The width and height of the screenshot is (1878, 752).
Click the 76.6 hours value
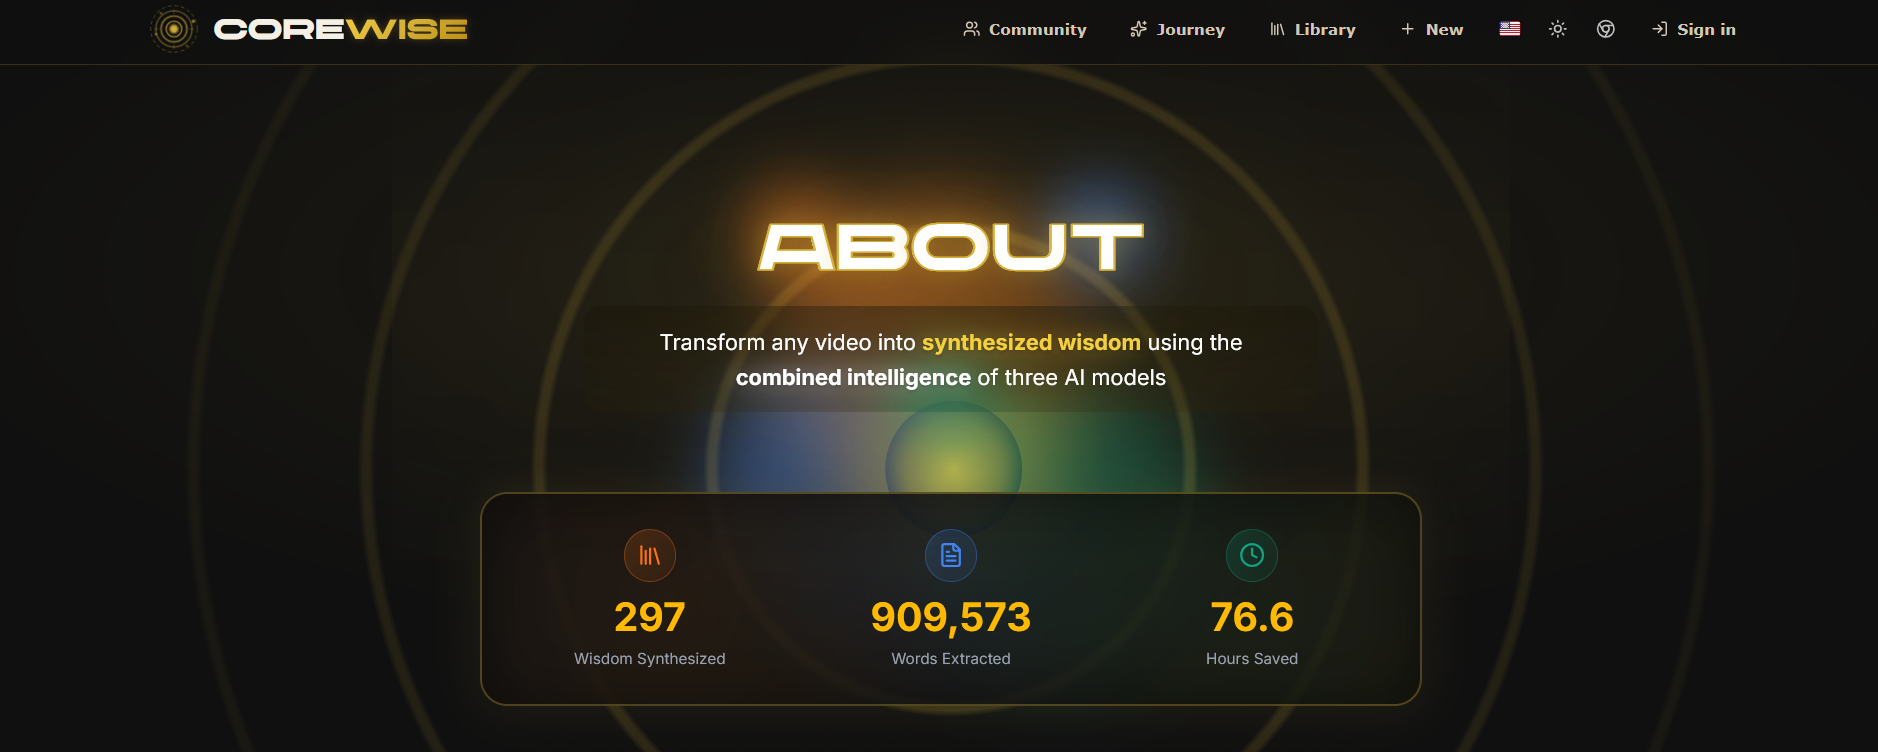1252,617
